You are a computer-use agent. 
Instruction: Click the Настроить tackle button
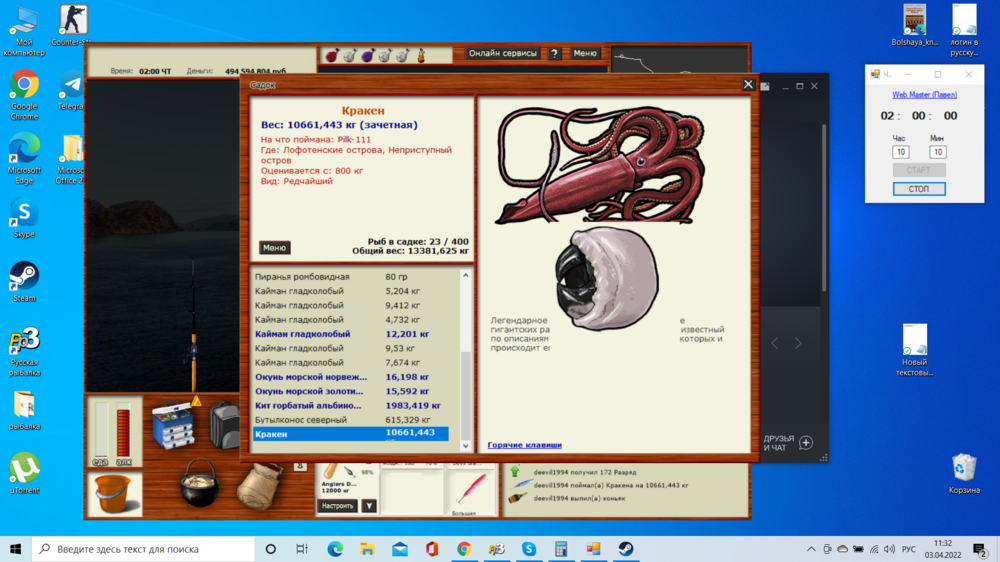[x=337, y=506]
